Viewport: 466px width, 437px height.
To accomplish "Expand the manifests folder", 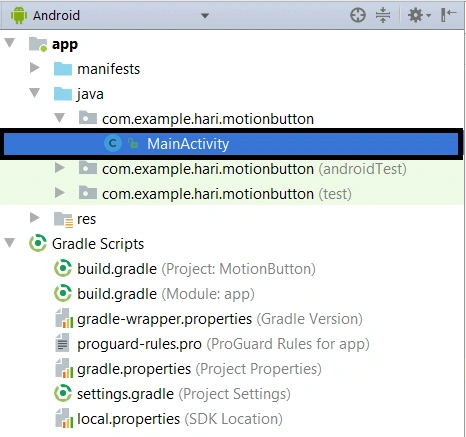I will (x=34, y=68).
